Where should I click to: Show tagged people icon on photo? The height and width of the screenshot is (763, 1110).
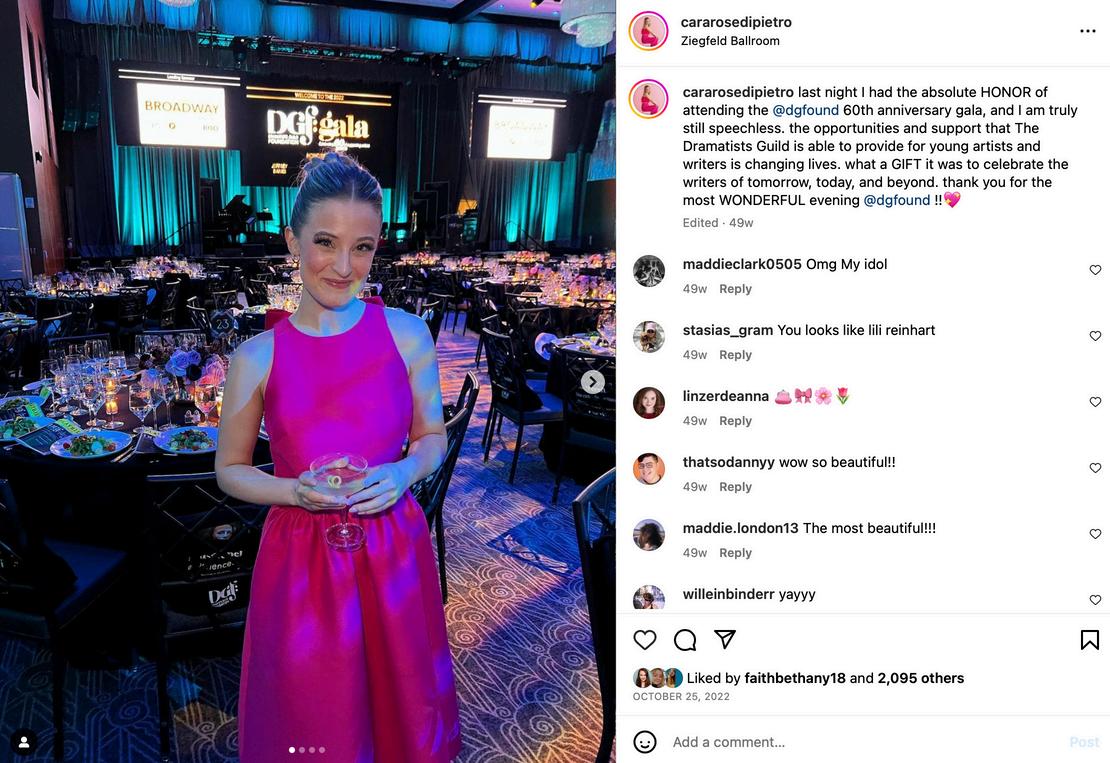pos(23,742)
